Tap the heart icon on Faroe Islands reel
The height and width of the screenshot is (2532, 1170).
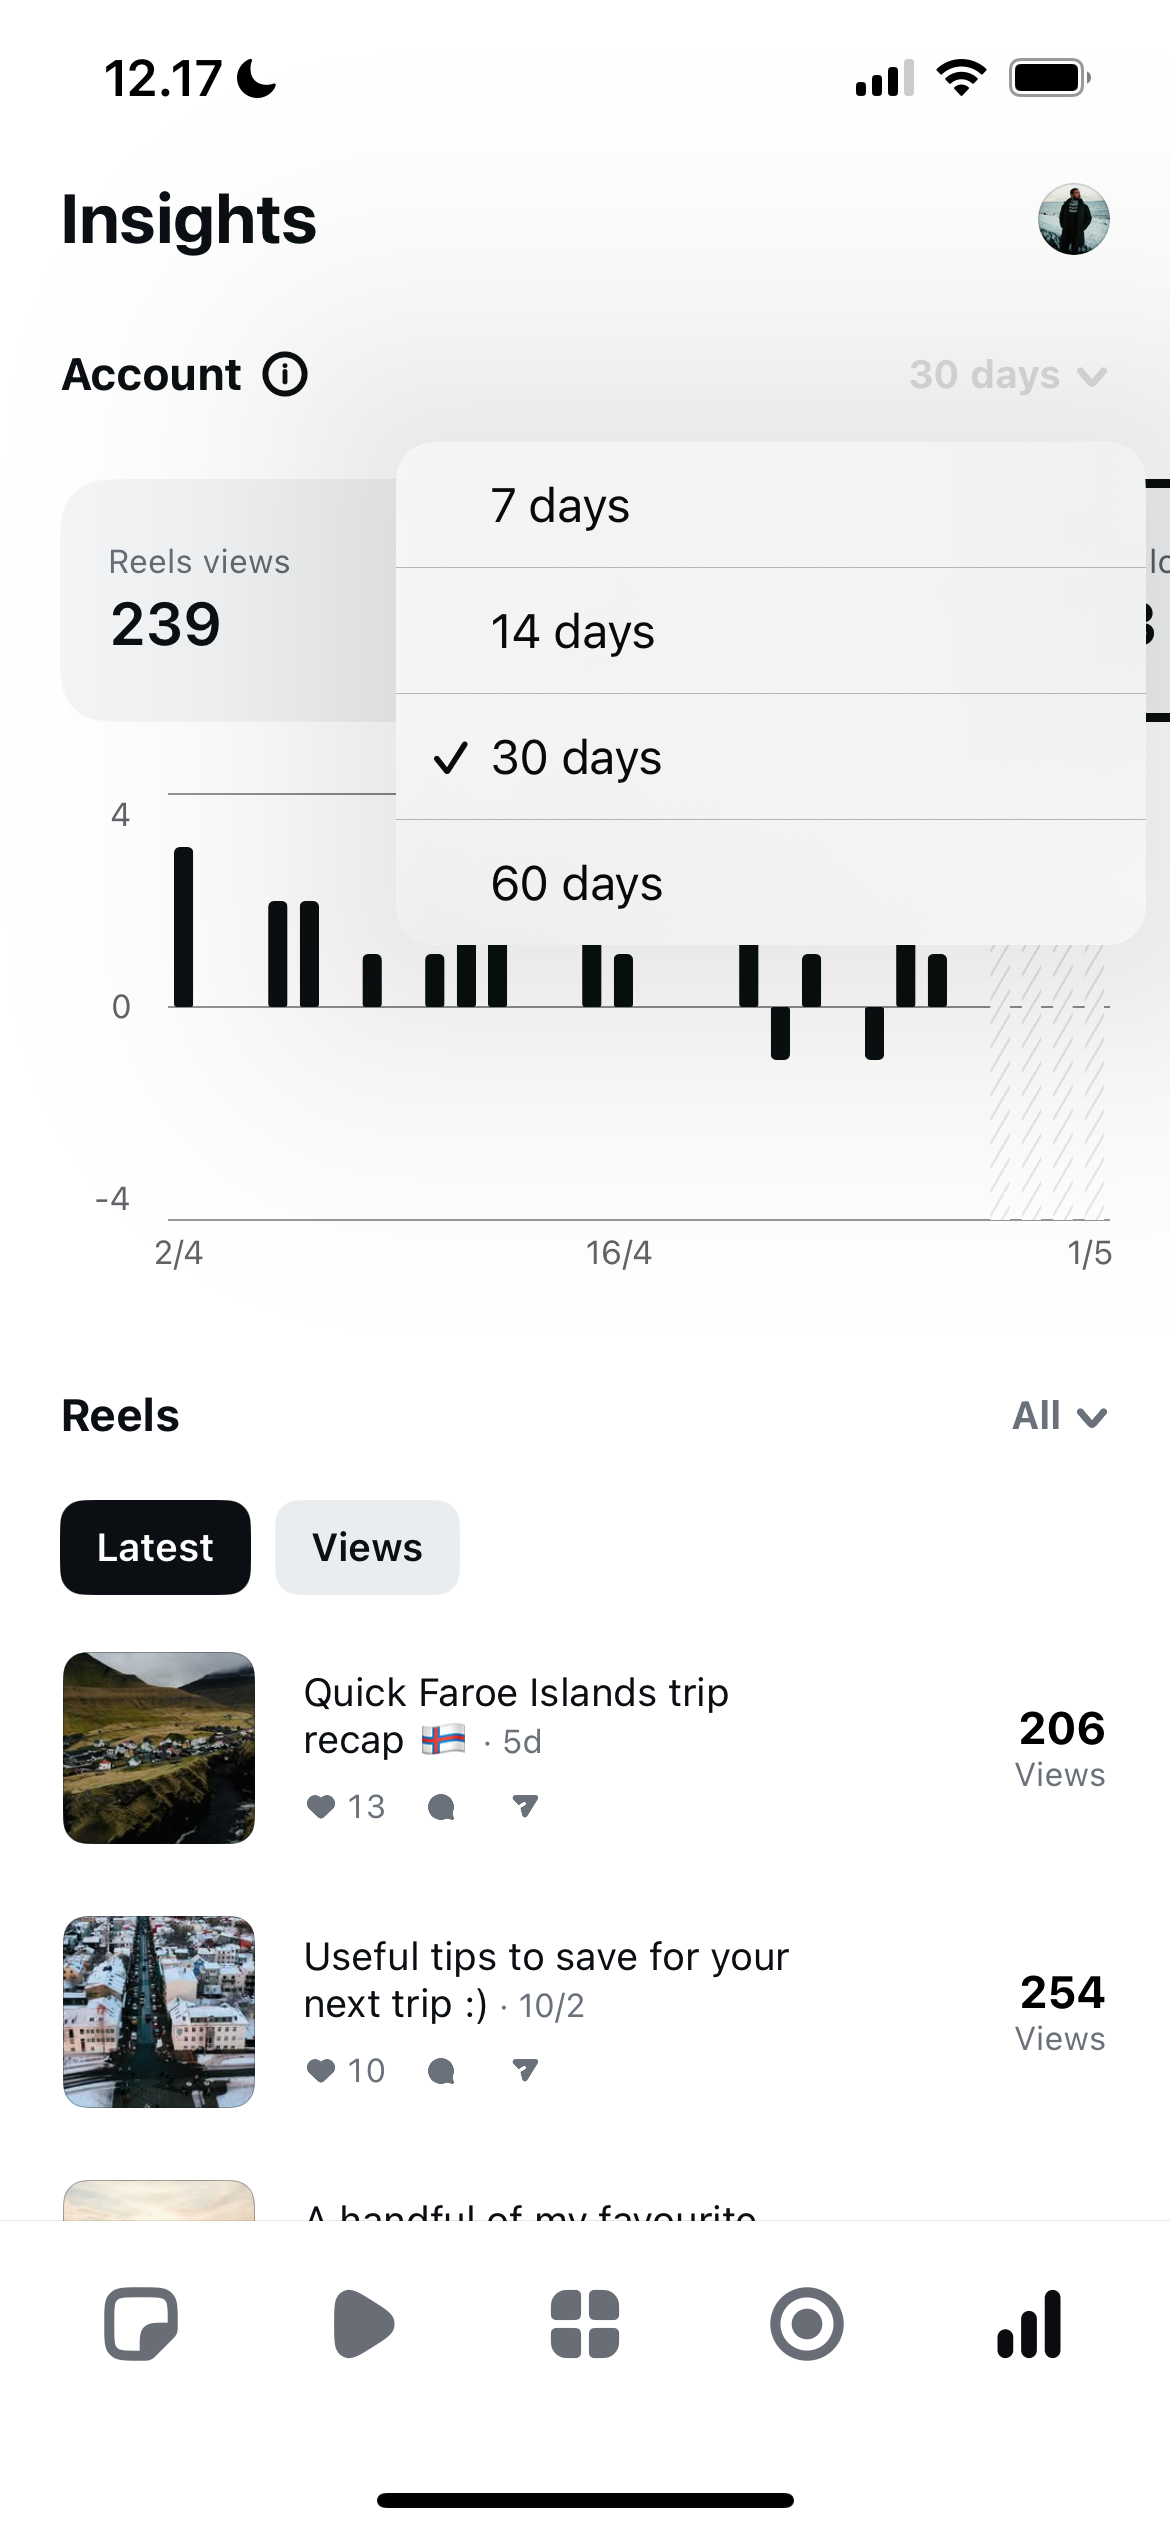[x=320, y=1806]
